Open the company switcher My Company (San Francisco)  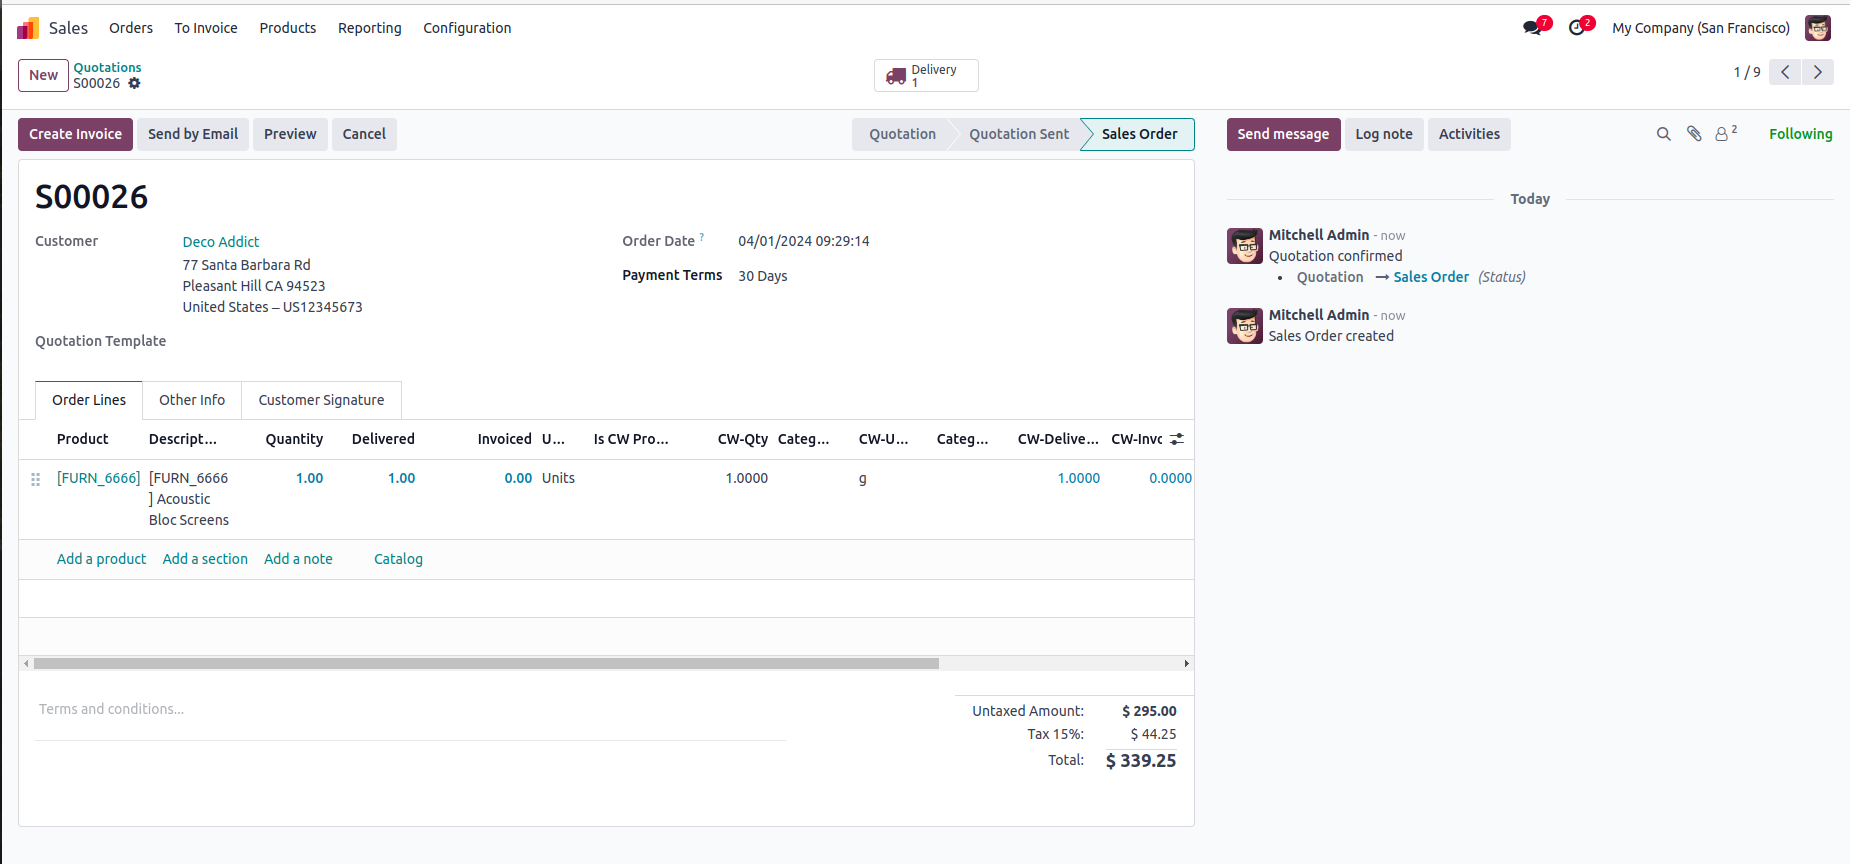click(x=1701, y=28)
